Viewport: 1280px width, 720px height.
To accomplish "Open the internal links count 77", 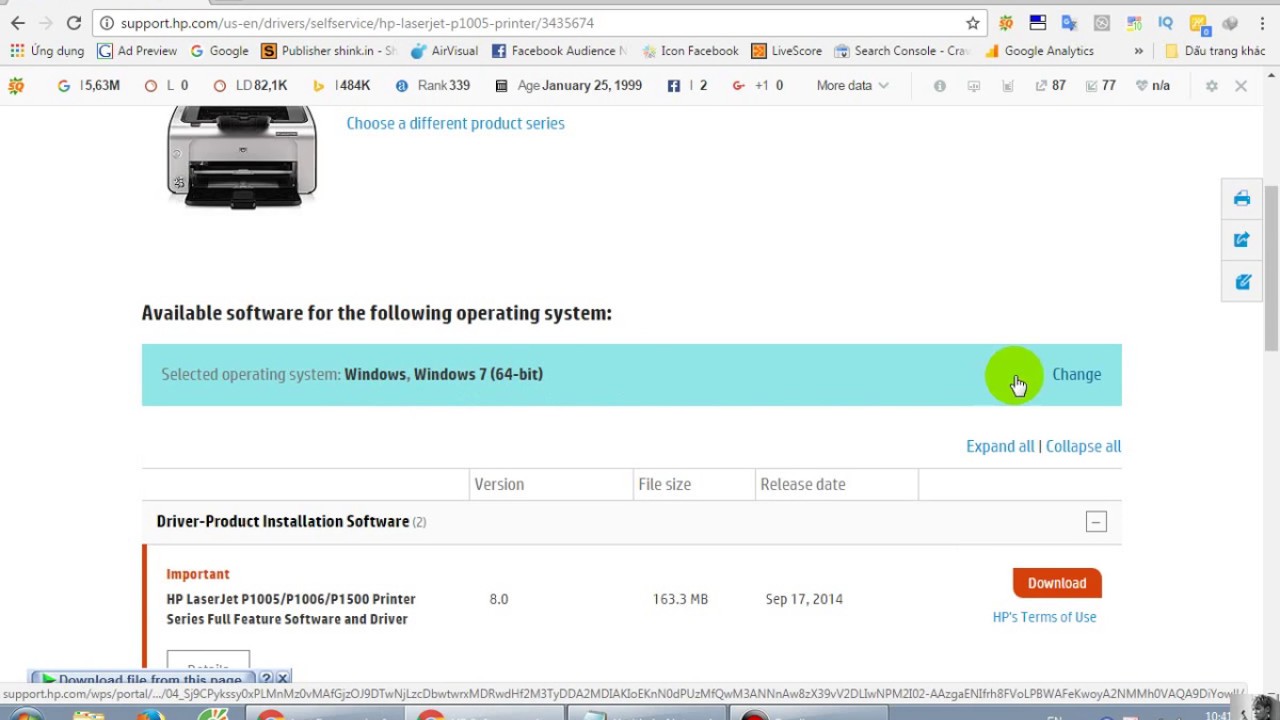I will (x=1101, y=86).
